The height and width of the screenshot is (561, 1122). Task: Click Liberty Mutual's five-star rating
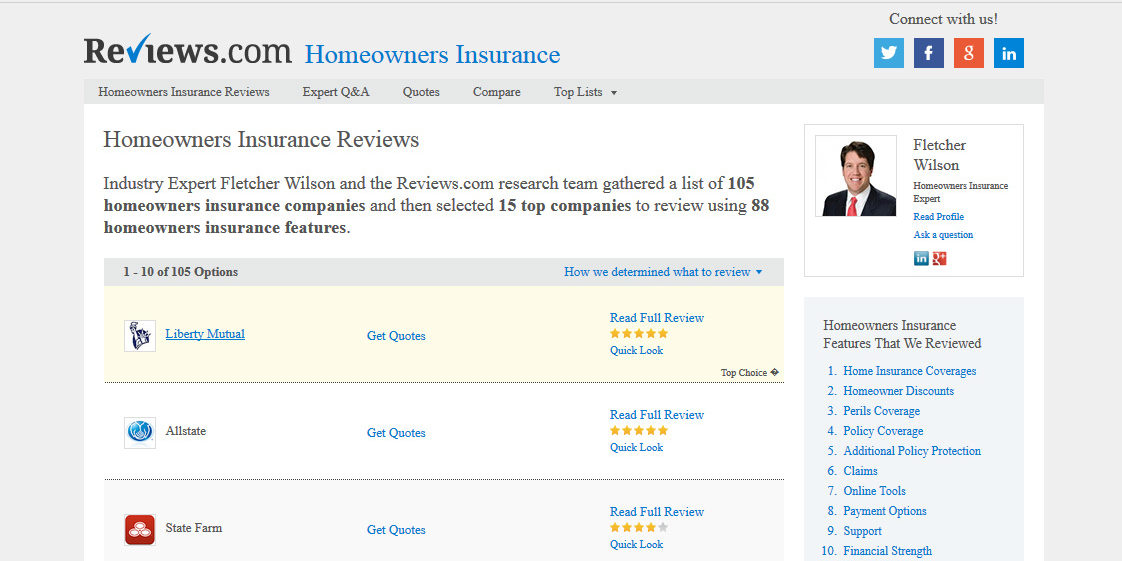[x=638, y=333]
